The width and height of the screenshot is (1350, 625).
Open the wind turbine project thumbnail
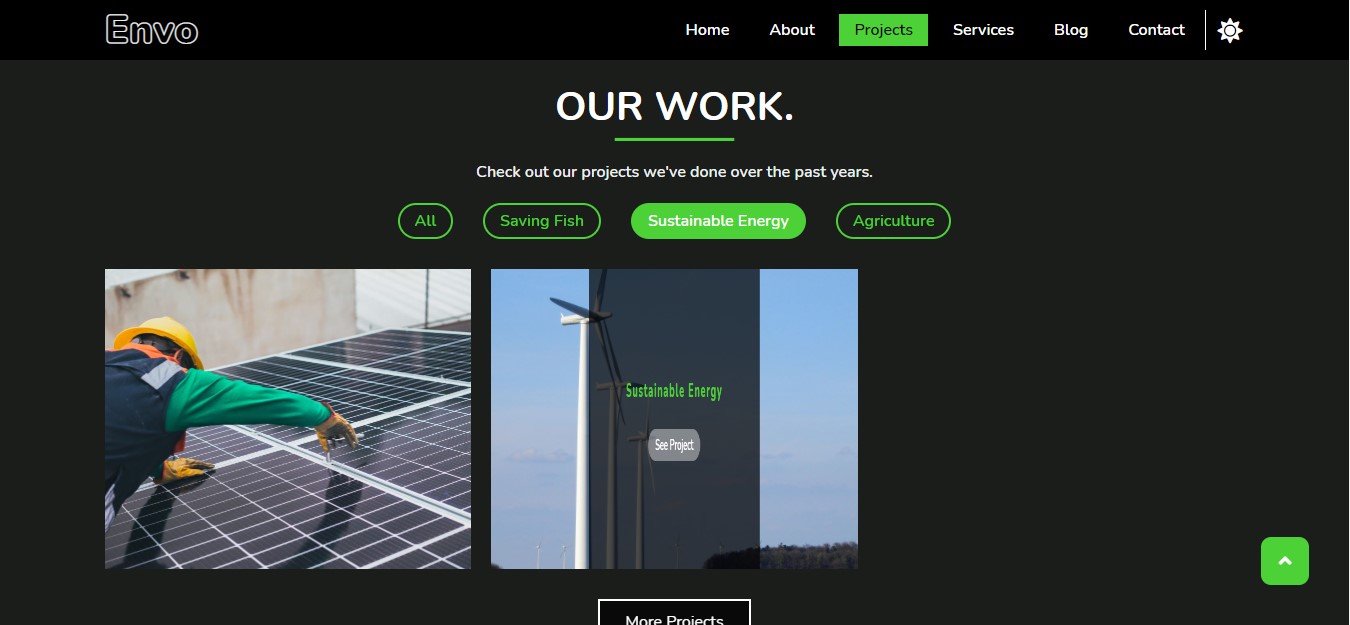click(674, 419)
